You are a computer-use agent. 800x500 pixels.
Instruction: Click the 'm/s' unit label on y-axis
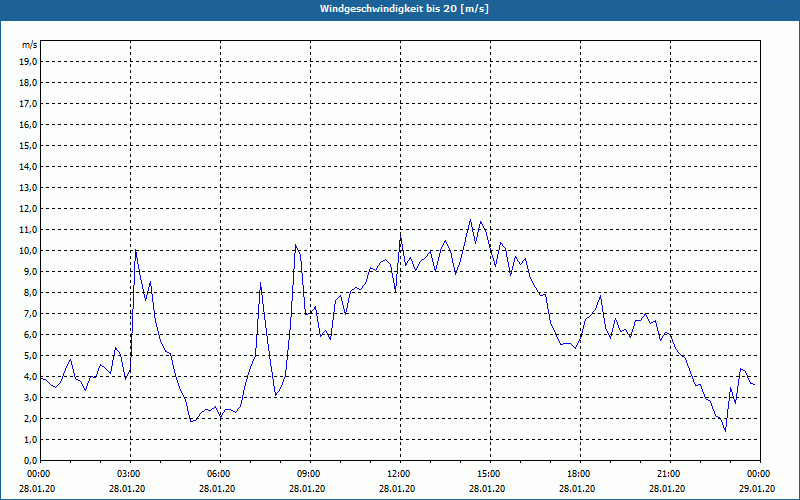tap(29, 45)
